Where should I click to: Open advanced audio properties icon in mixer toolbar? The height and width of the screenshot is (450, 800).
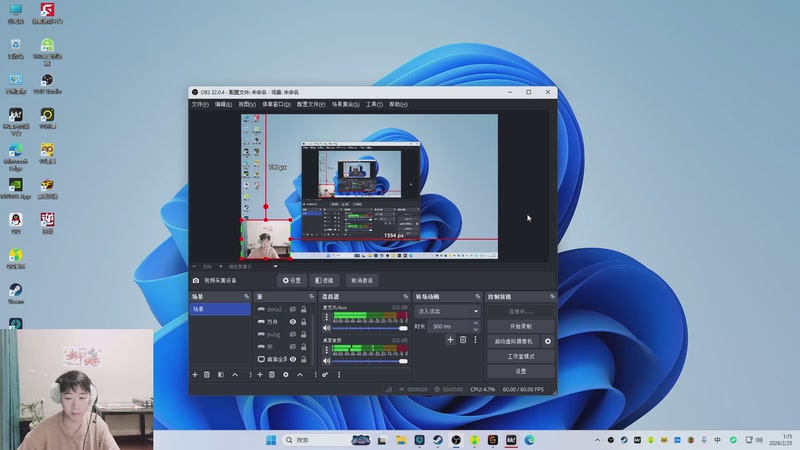pos(325,374)
